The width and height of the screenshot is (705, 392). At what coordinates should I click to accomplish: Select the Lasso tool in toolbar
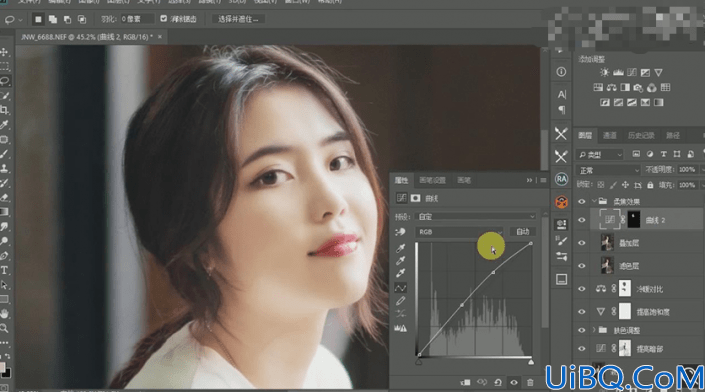(5, 81)
